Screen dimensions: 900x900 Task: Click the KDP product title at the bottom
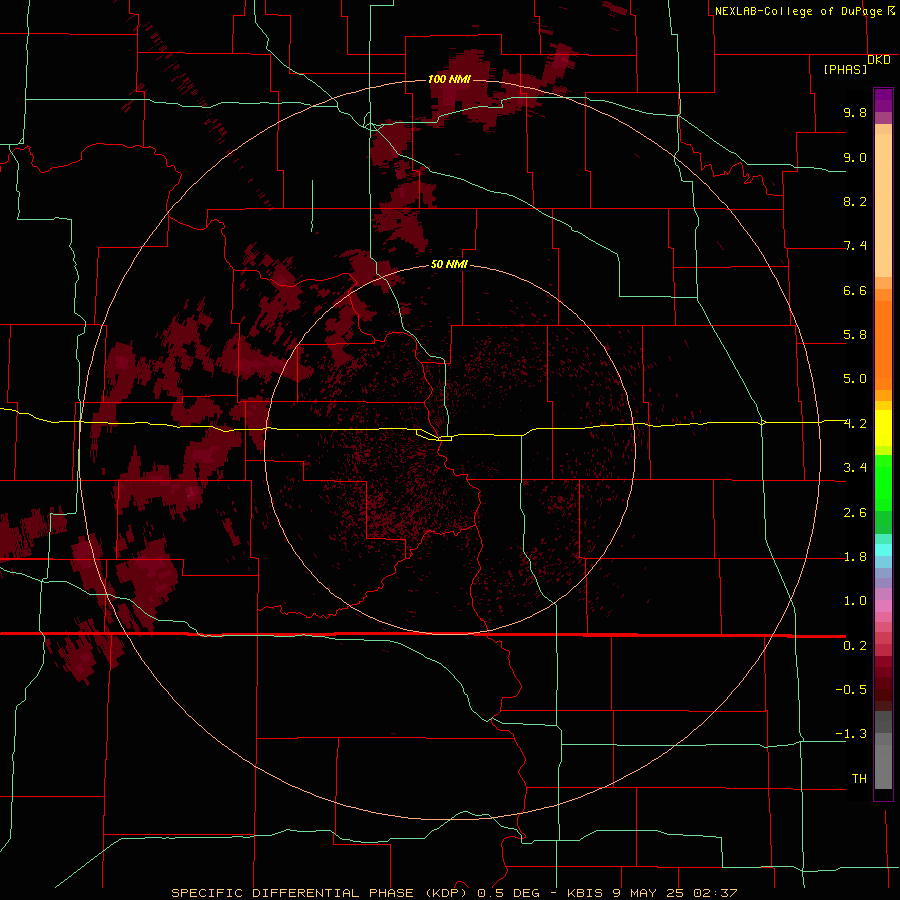click(454, 893)
